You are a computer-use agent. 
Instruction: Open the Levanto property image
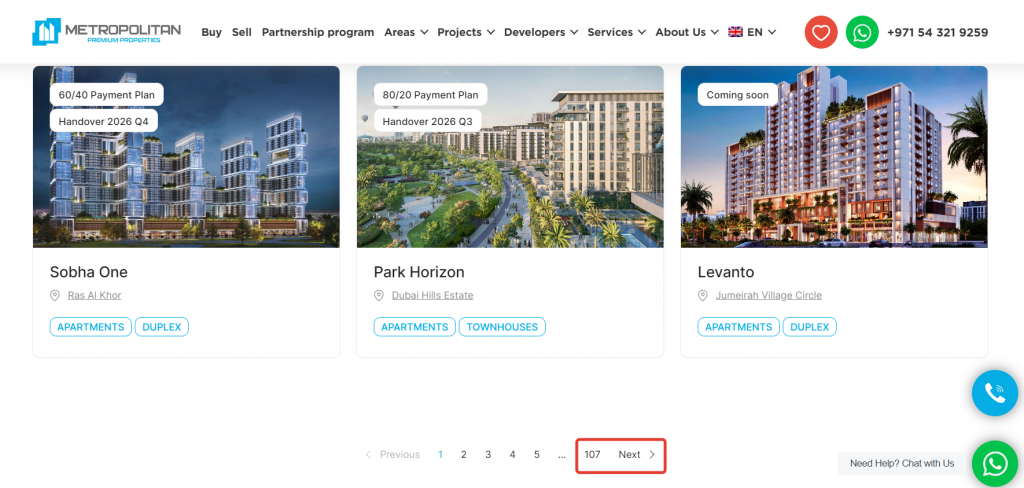click(833, 157)
